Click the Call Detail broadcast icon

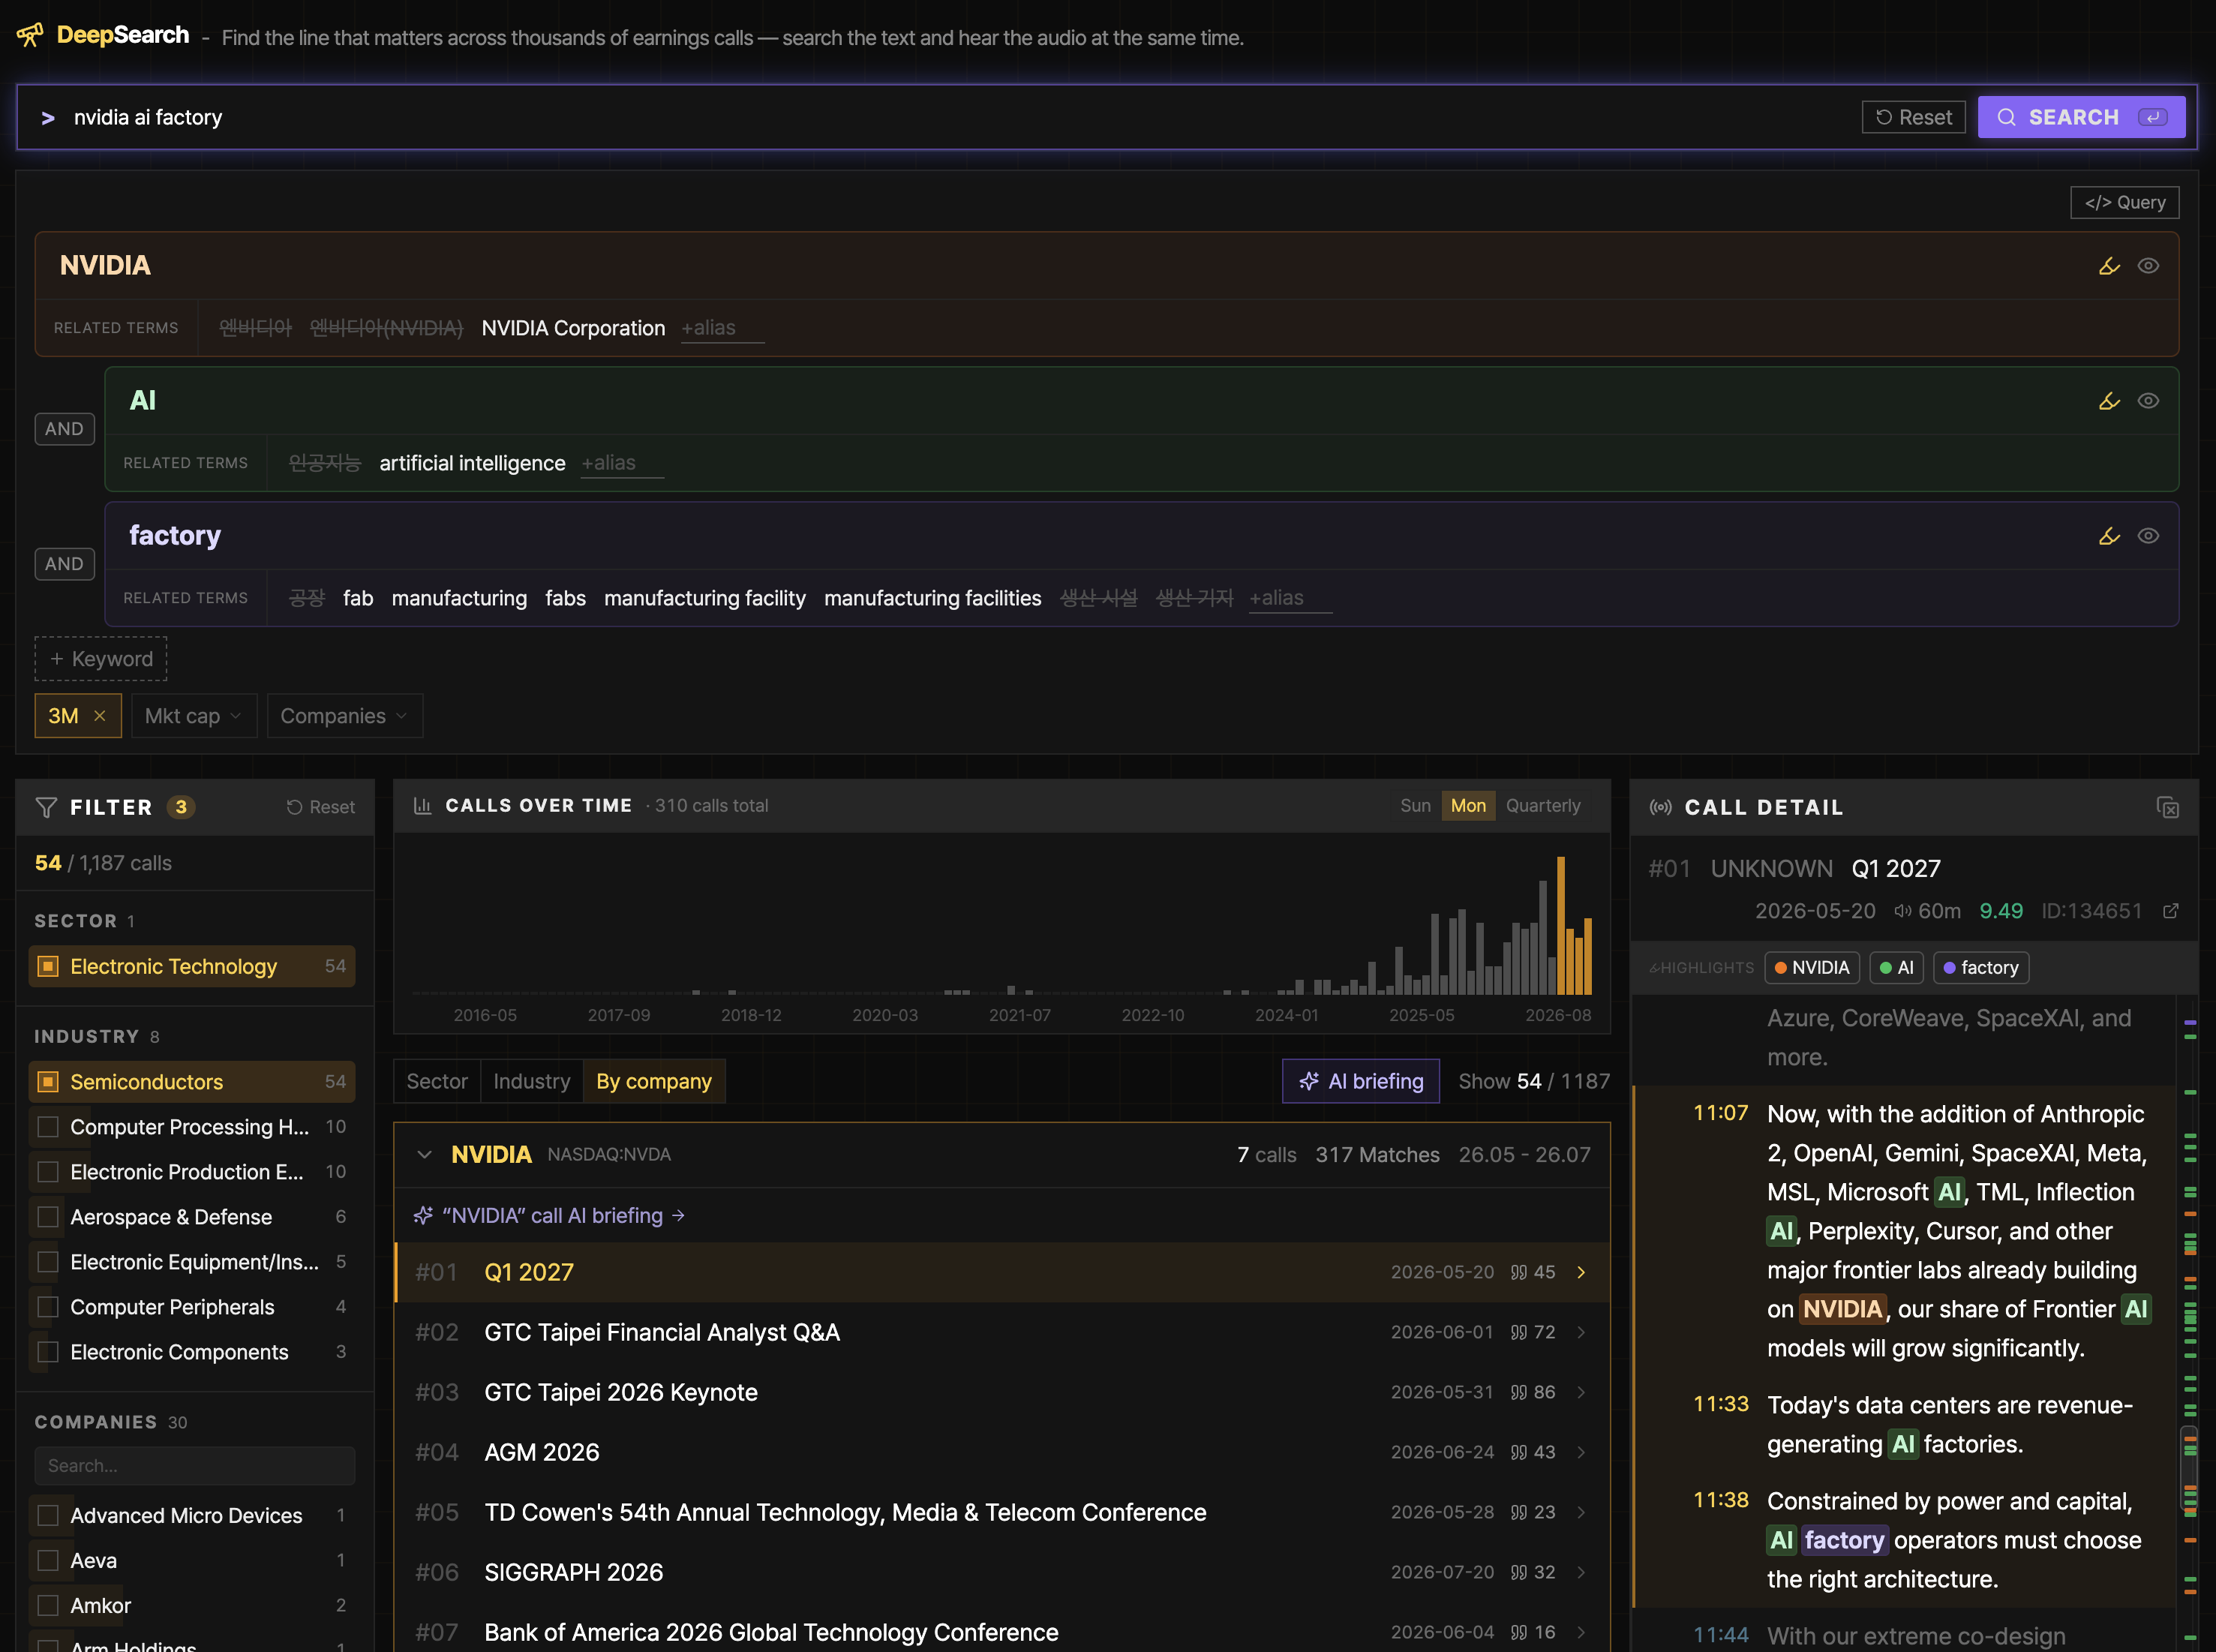point(1660,808)
